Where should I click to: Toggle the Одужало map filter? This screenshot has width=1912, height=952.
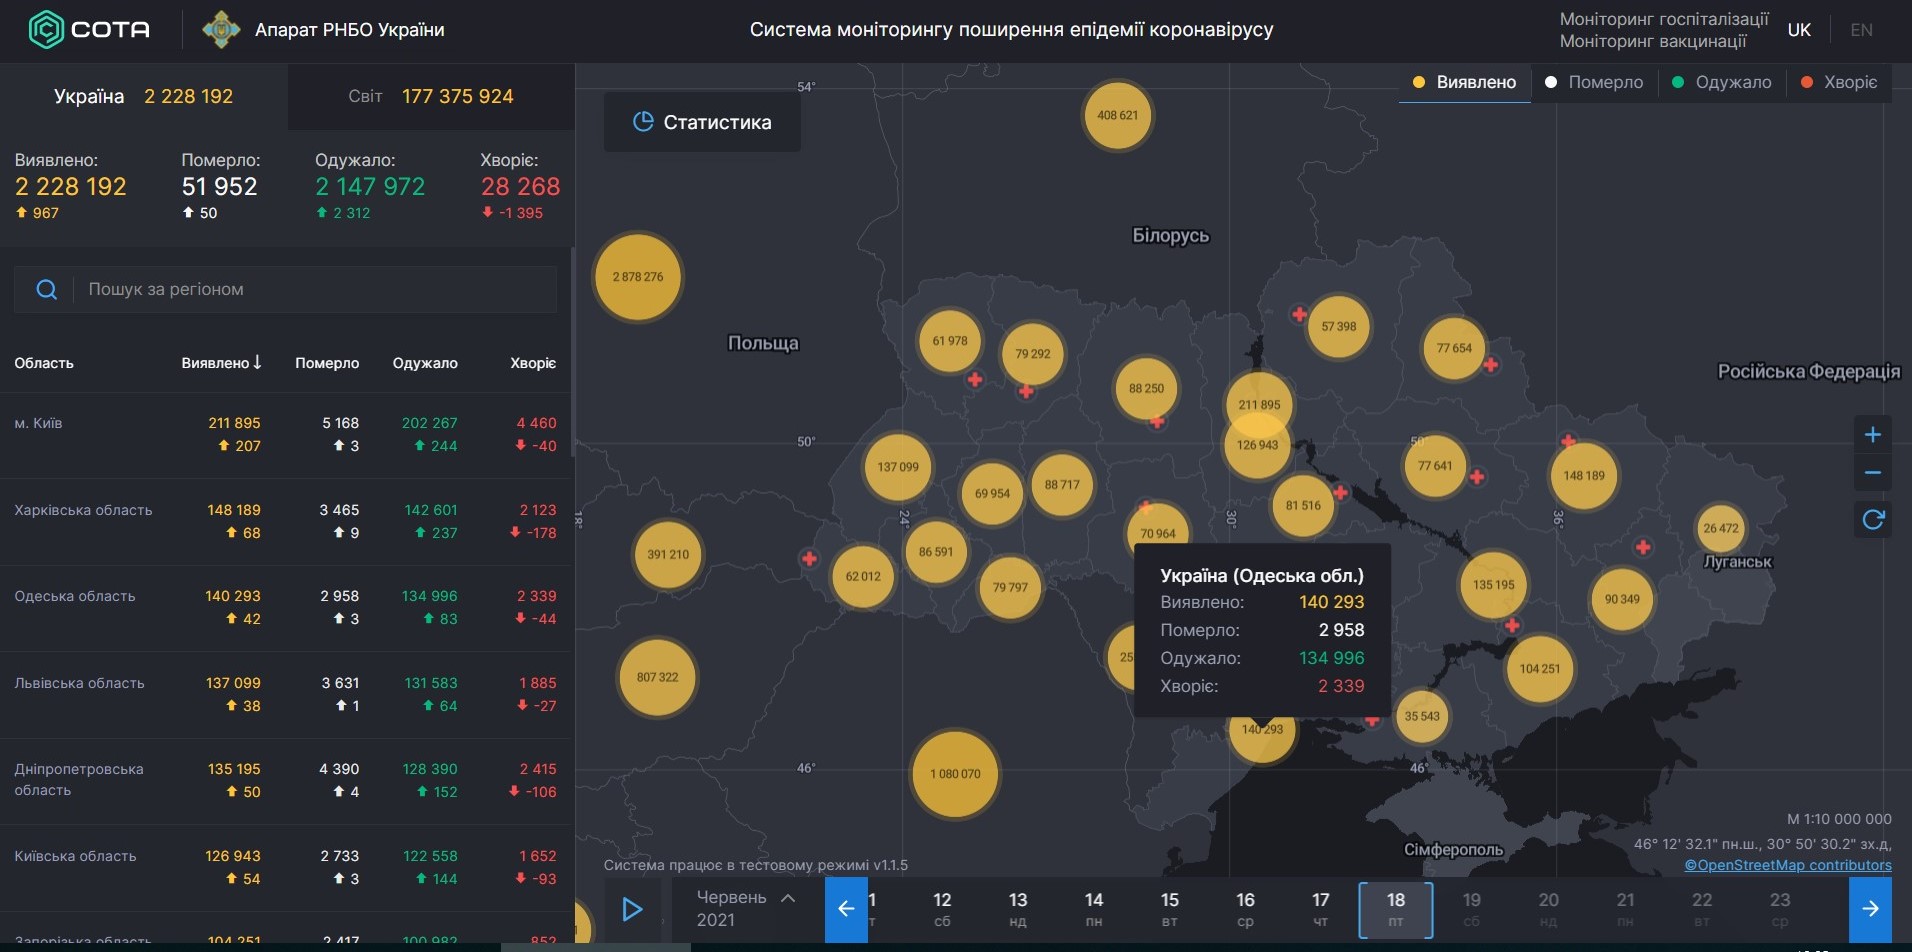click(1722, 82)
